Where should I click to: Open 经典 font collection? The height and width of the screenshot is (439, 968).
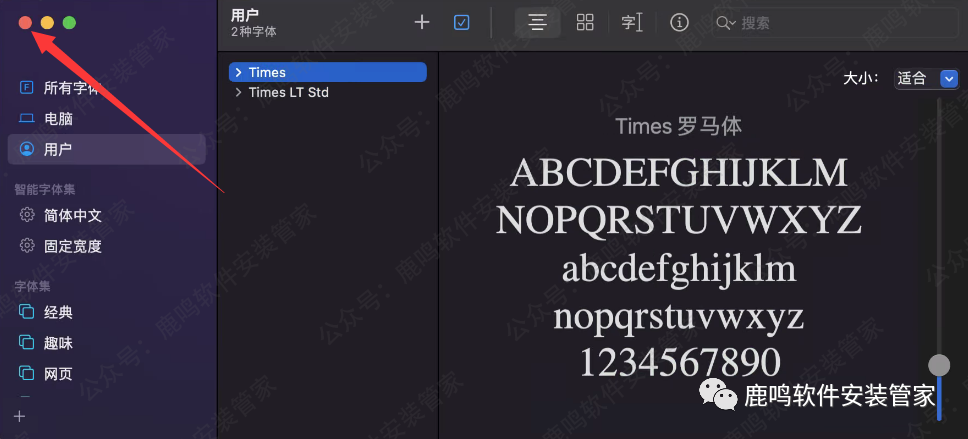(x=106, y=312)
